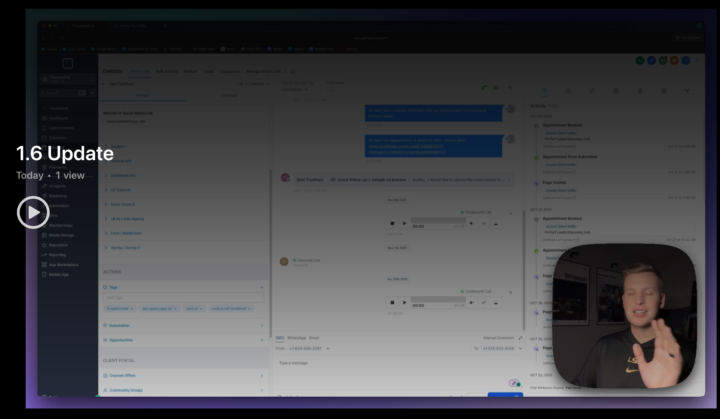Screen dimensions: 720x419
Task: Switch to the Bulk Actions tab
Action: (x=167, y=71)
